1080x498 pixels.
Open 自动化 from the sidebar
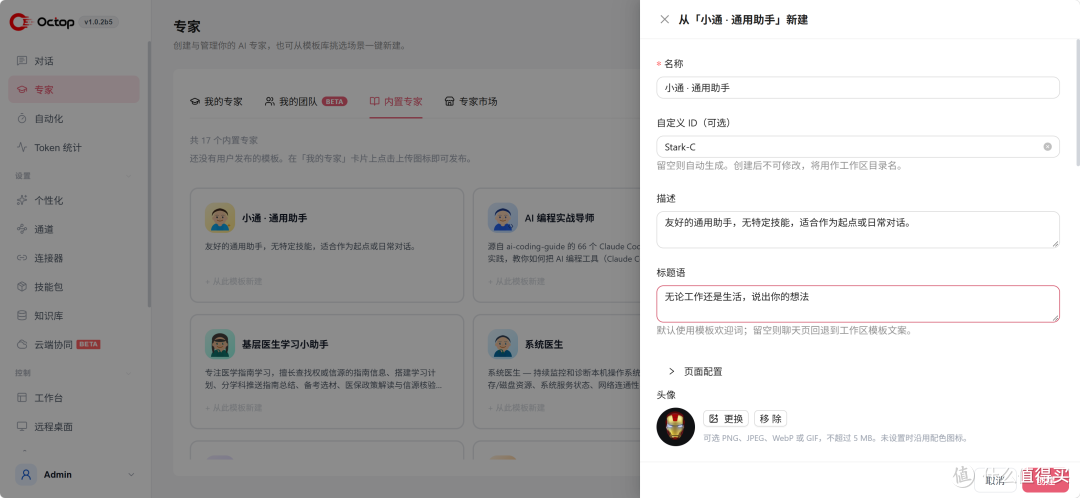click(x=74, y=118)
